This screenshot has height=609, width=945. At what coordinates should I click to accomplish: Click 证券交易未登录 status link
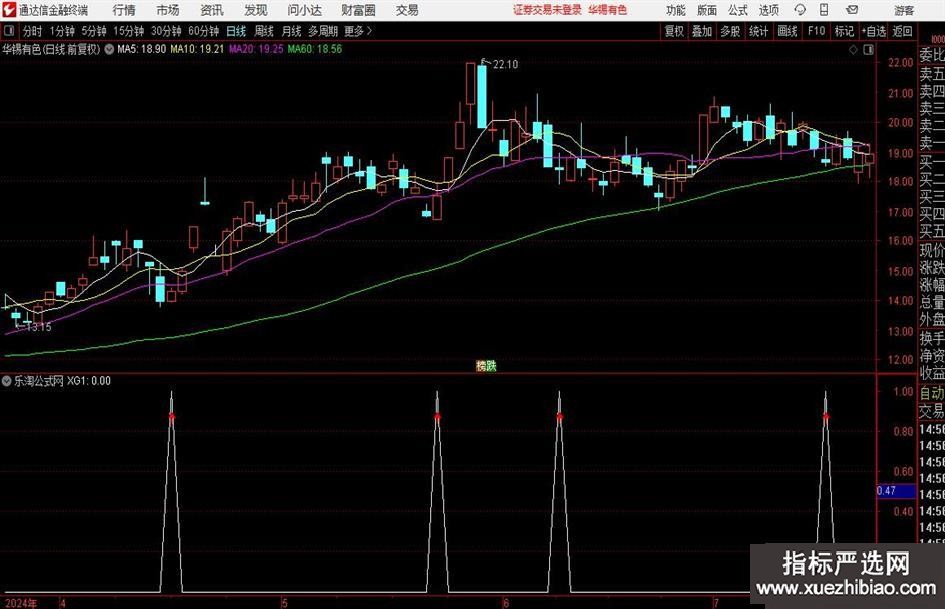tap(547, 10)
